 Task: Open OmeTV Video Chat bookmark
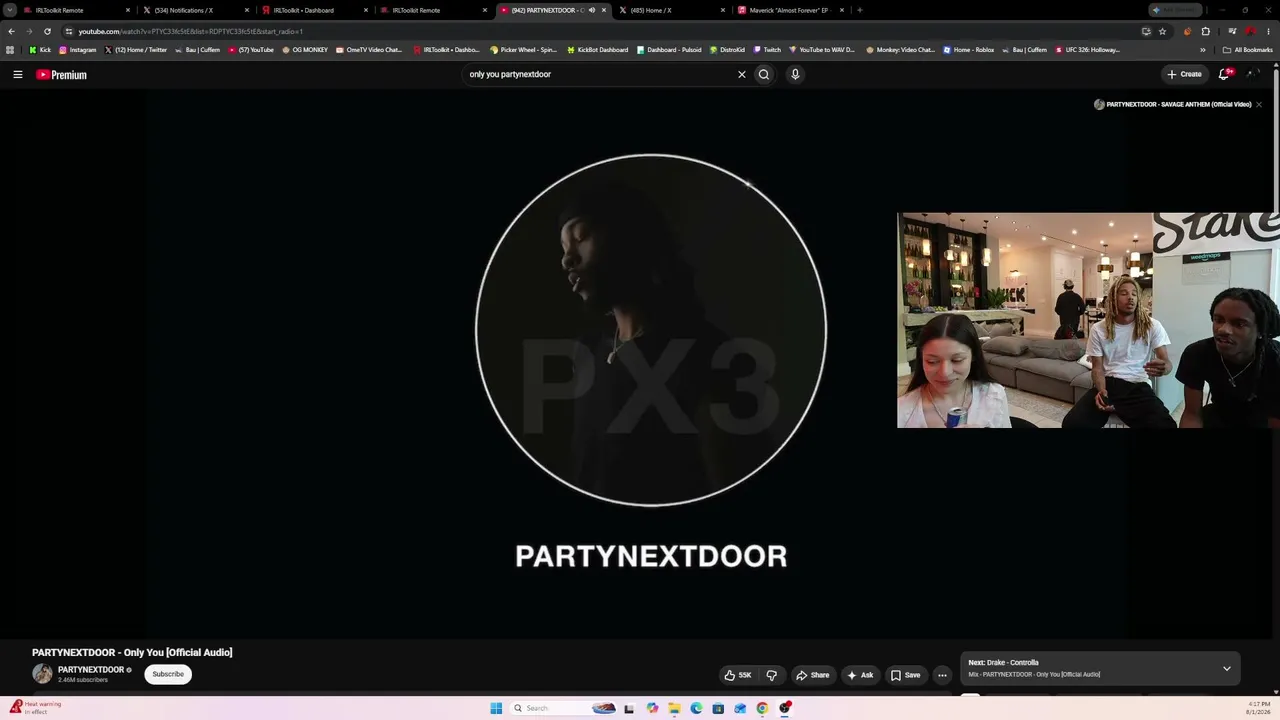click(369, 50)
